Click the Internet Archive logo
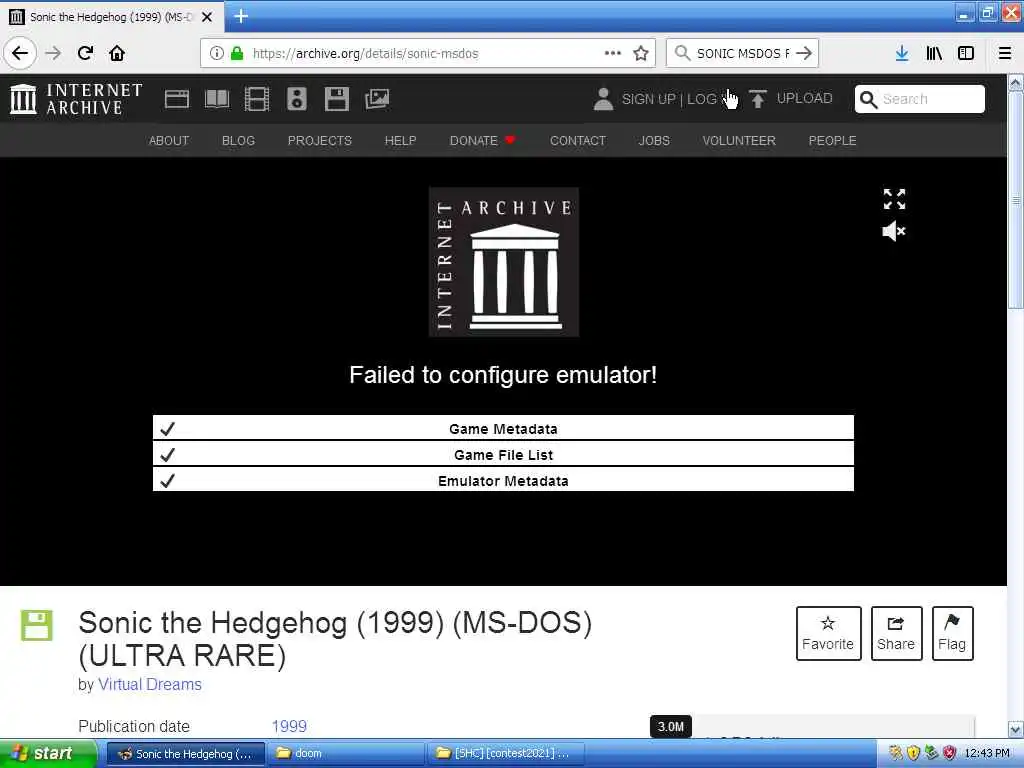The height and width of the screenshot is (768, 1024). click(76, 99)
